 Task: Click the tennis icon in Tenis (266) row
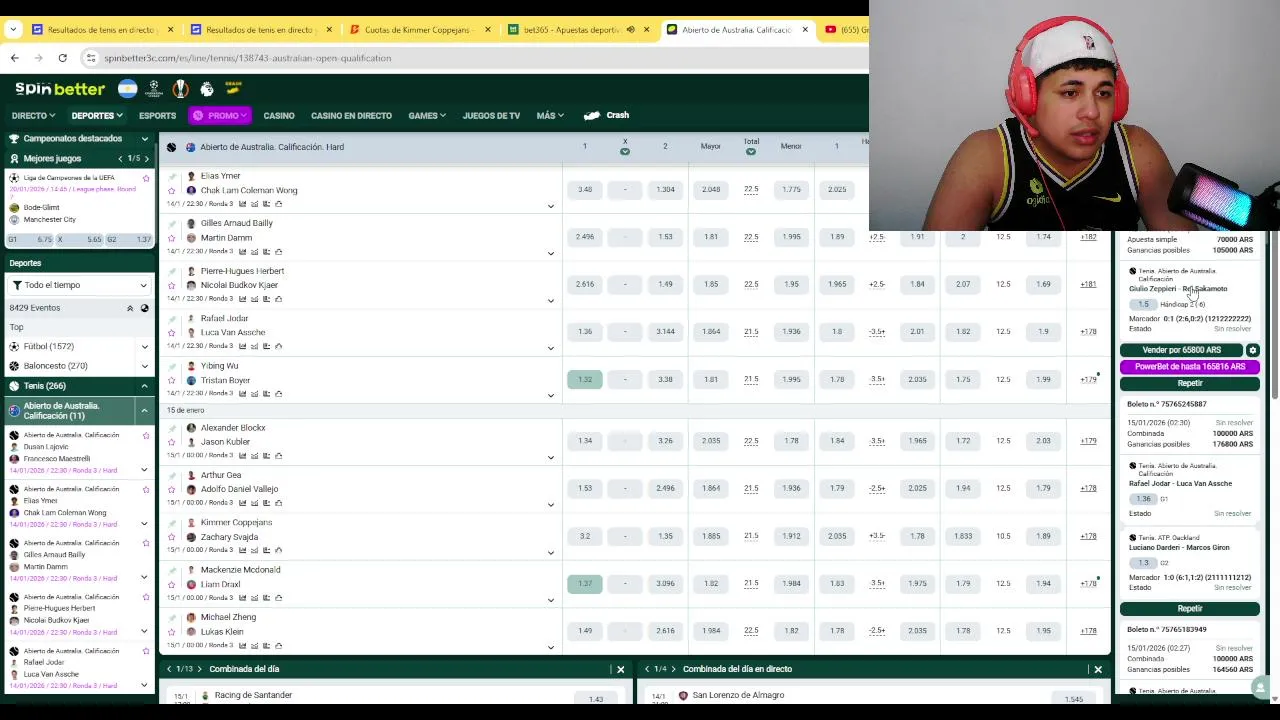coord(14,386)
